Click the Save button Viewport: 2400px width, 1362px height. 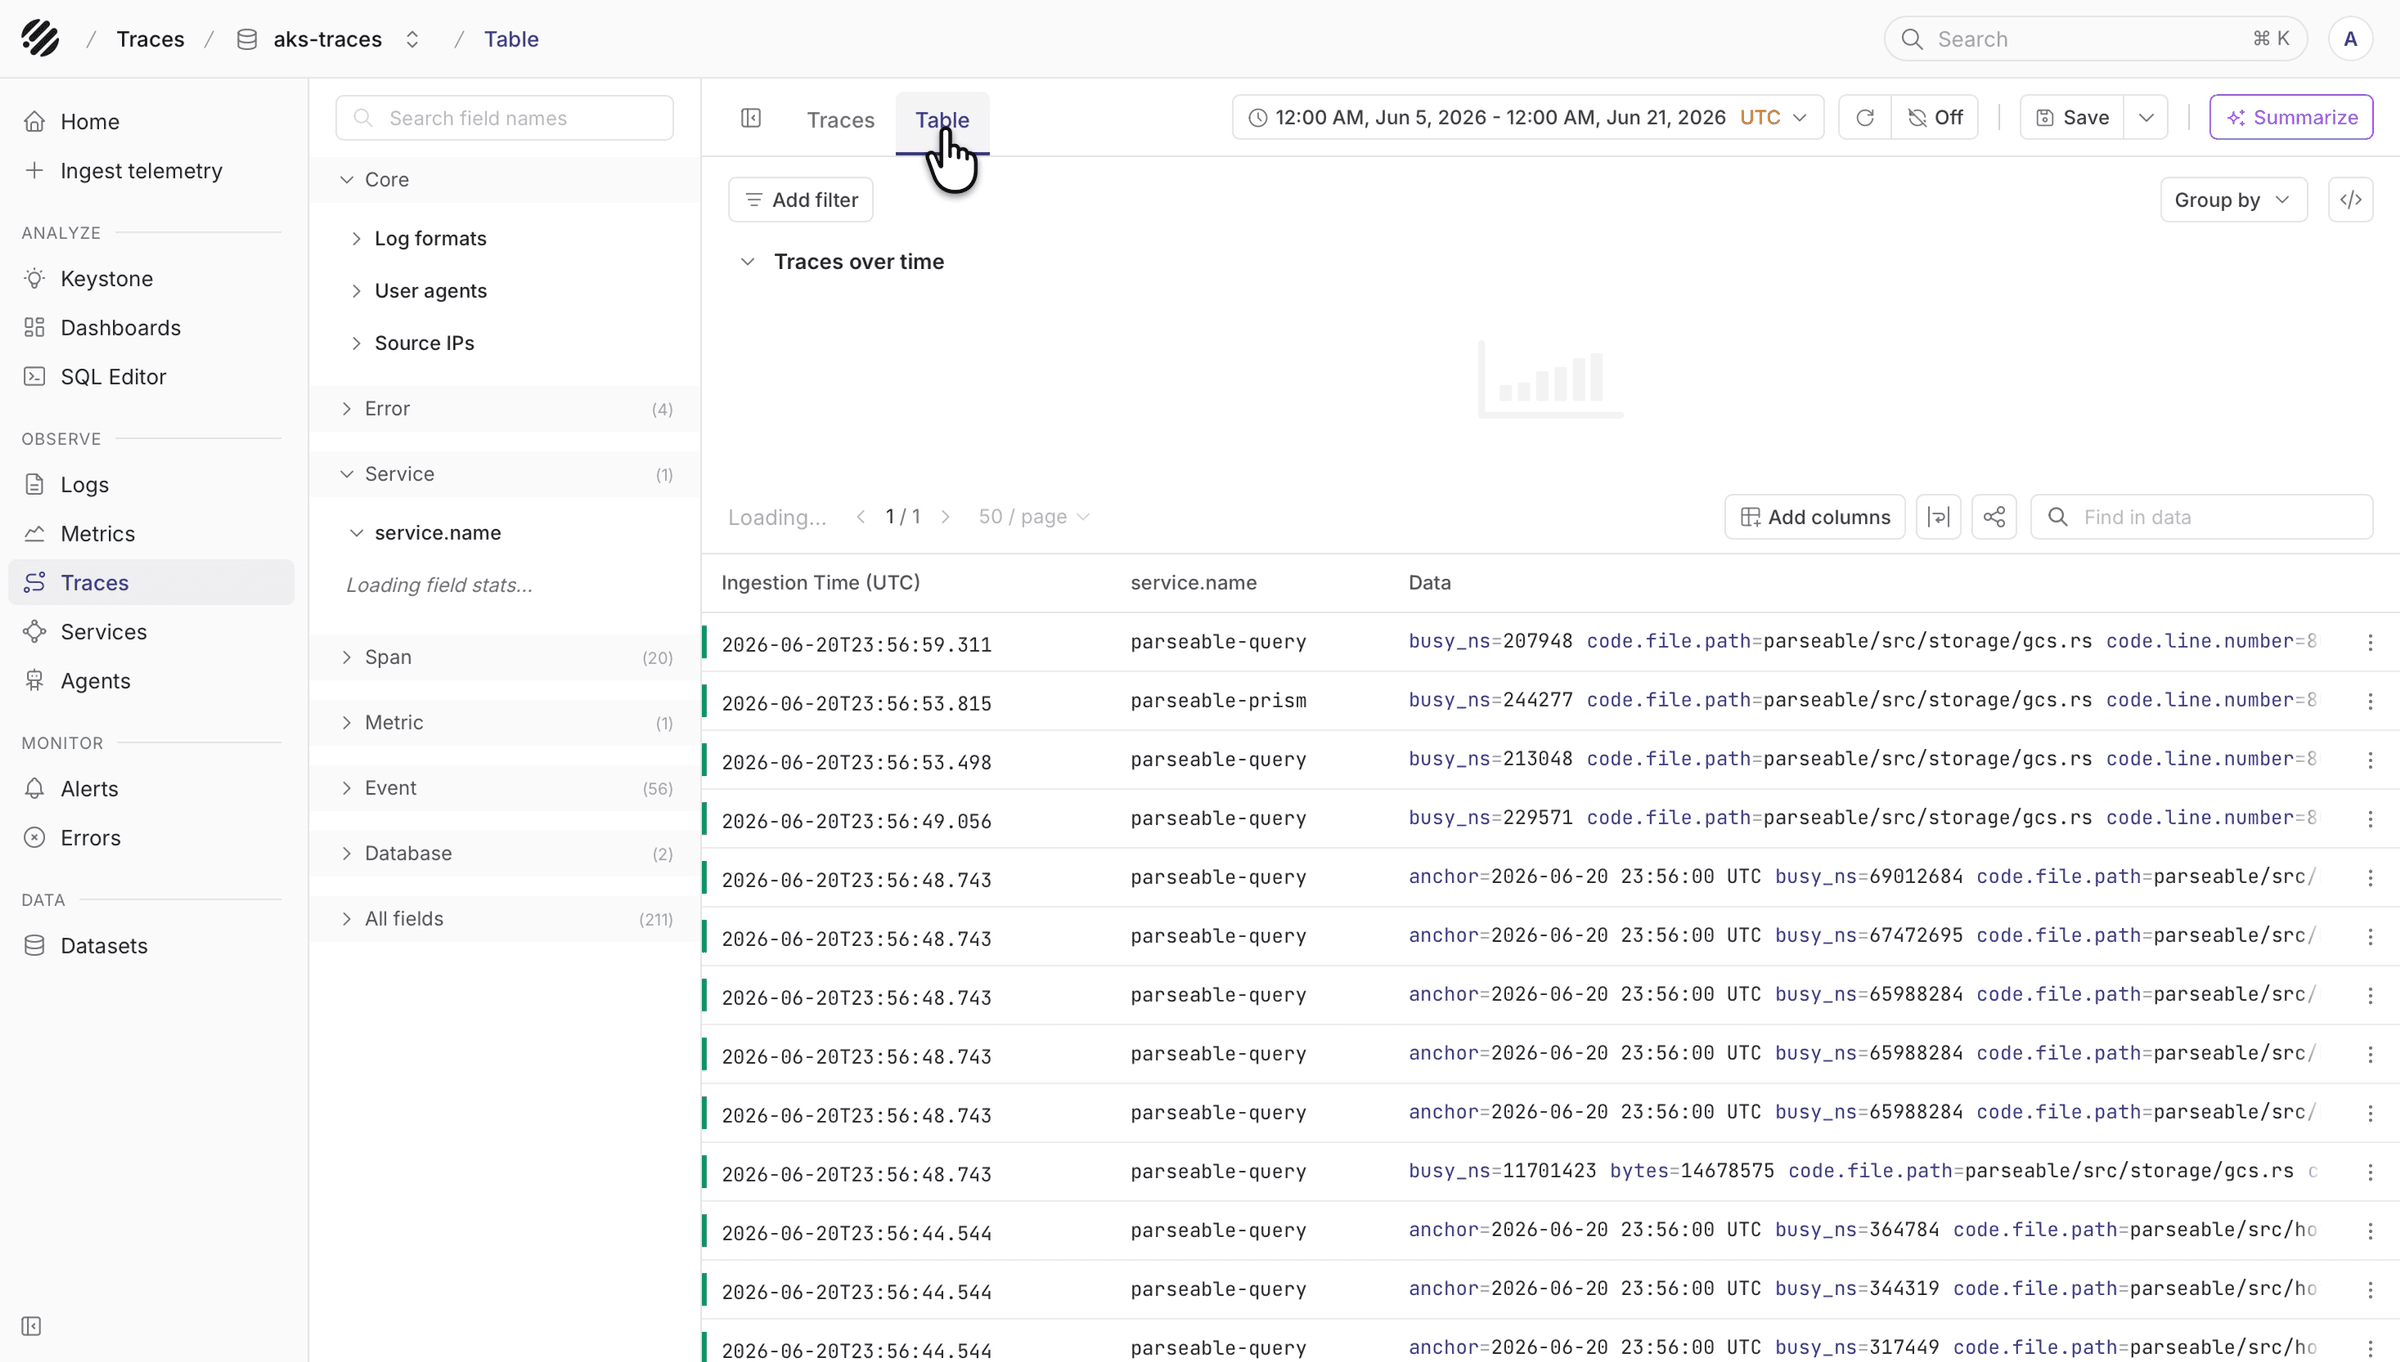tap(2072, 118)
